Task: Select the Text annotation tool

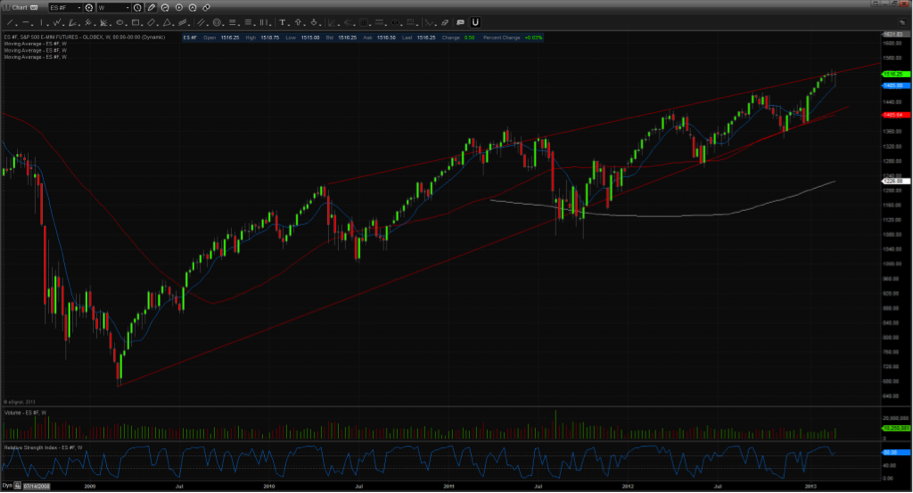Action: pos(282,23)
